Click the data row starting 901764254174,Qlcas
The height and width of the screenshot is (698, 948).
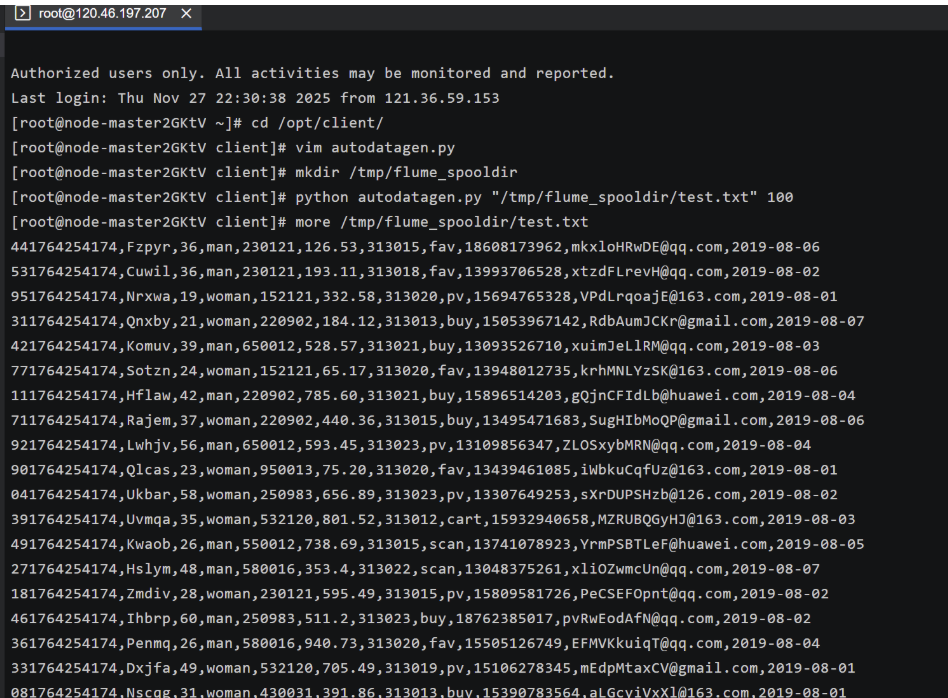(424, 470)
